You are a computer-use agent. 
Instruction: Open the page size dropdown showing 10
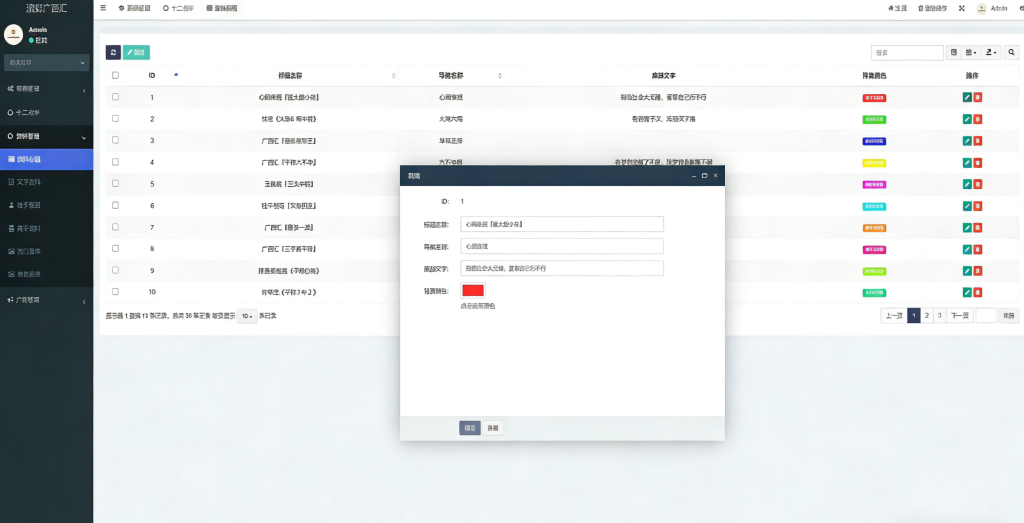[247, 316]
